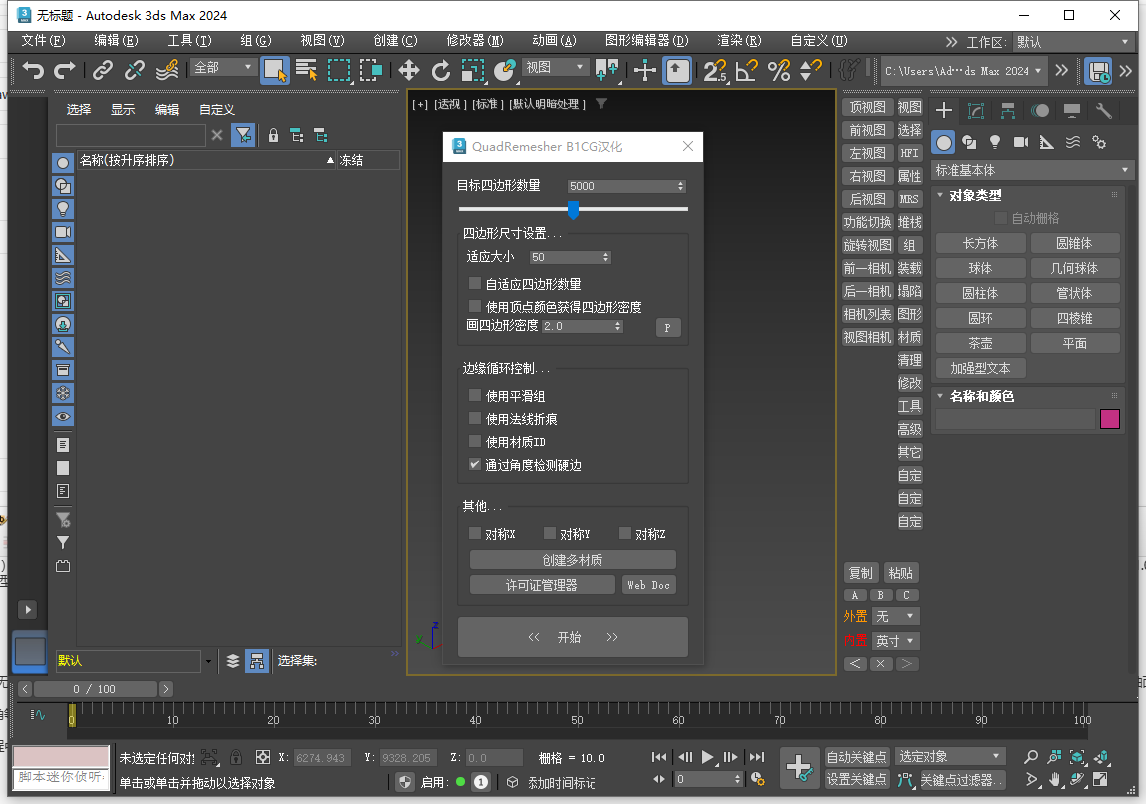Toggle the Angle Snap icon
The width and height of the screenshot is (1146, 804).
[x=746, y=71]
